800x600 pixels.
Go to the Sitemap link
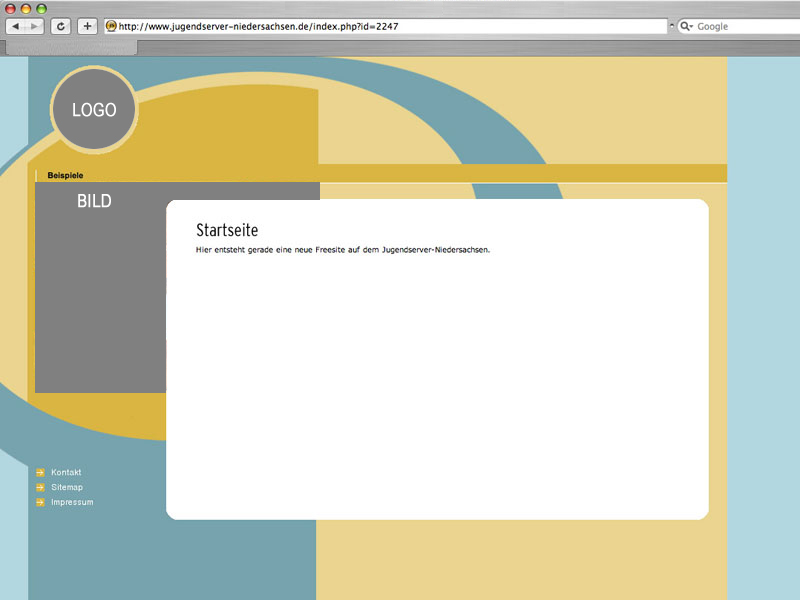pyautogui.click(x=67, y=487)
